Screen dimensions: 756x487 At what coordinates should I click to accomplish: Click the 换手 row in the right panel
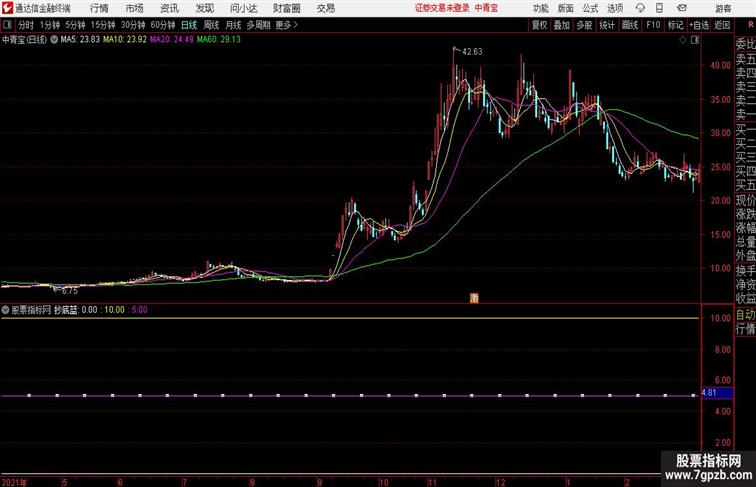745,271
